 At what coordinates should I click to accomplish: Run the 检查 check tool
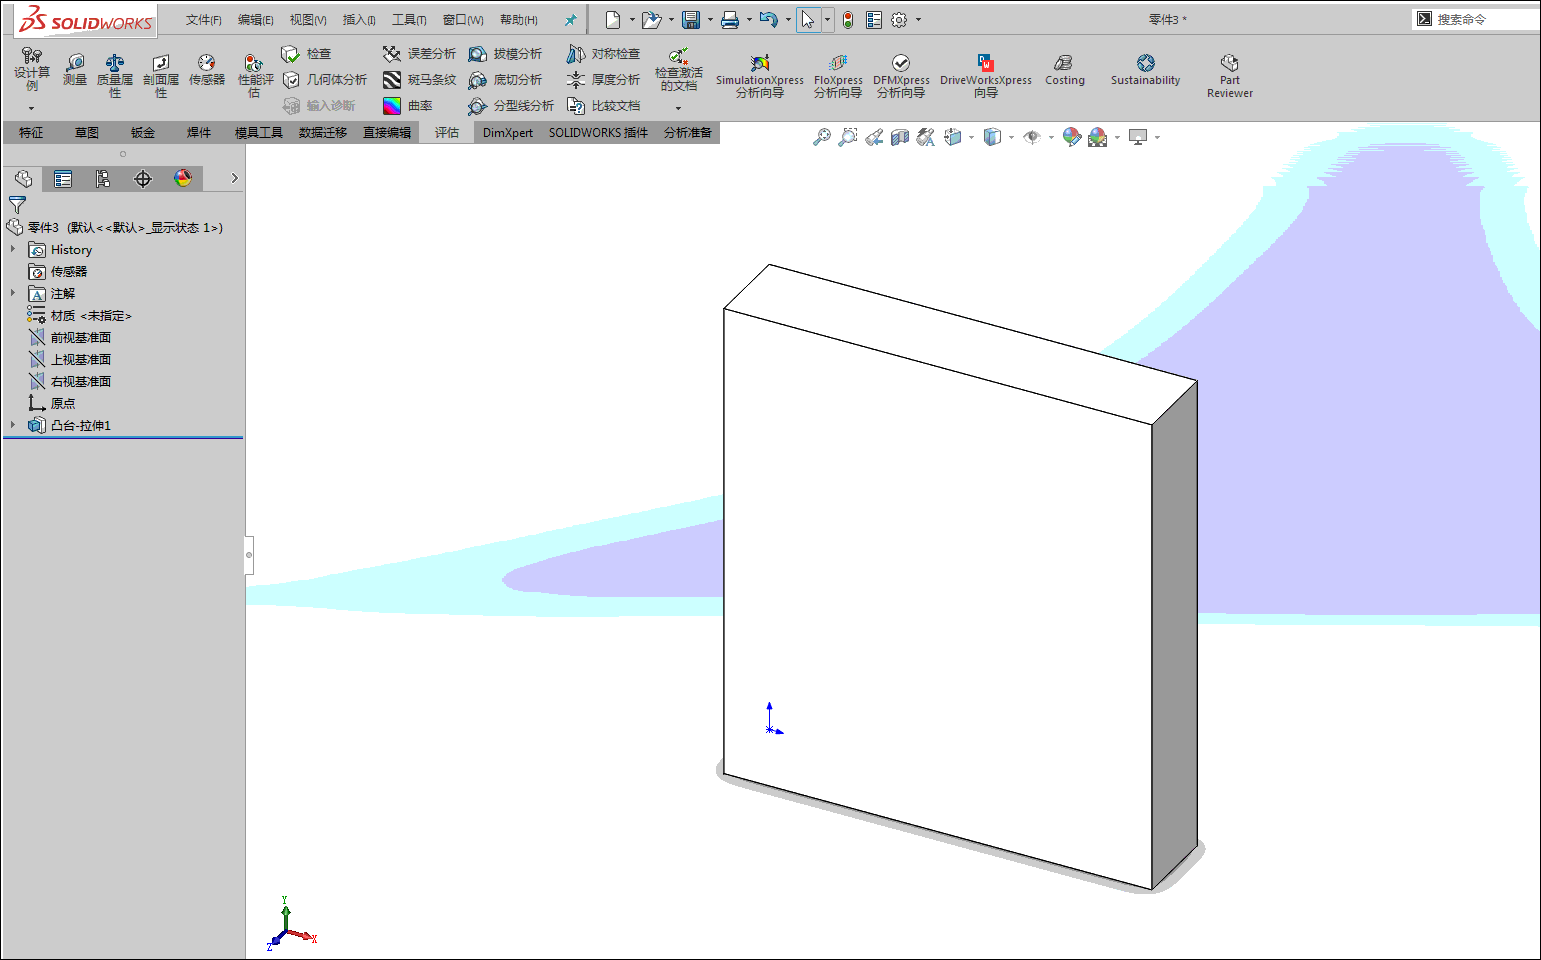coord(306,54)
